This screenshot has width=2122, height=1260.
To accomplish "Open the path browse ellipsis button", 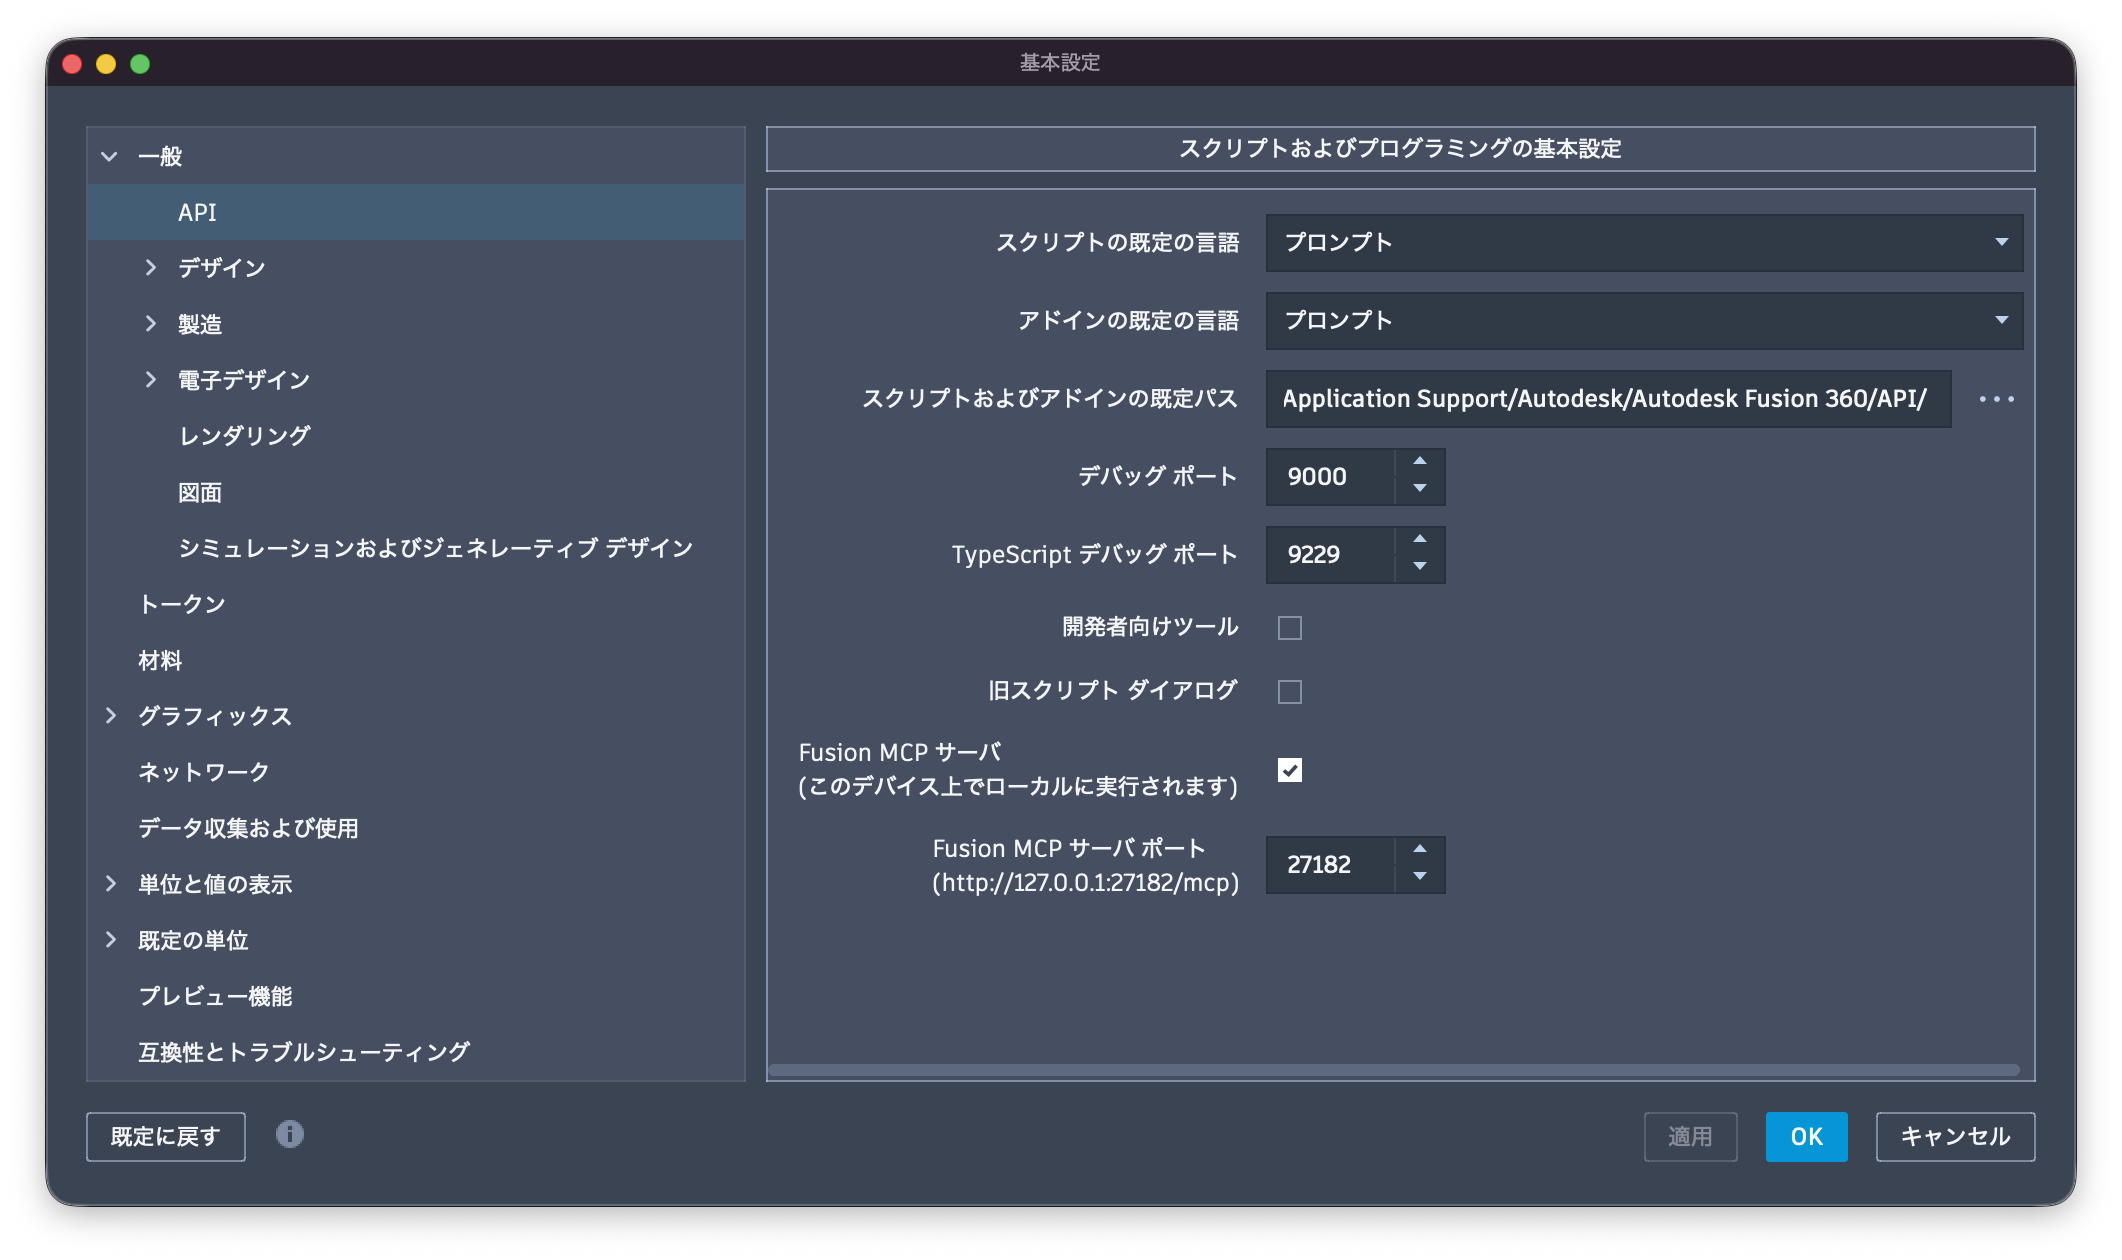I will 1996,399.
